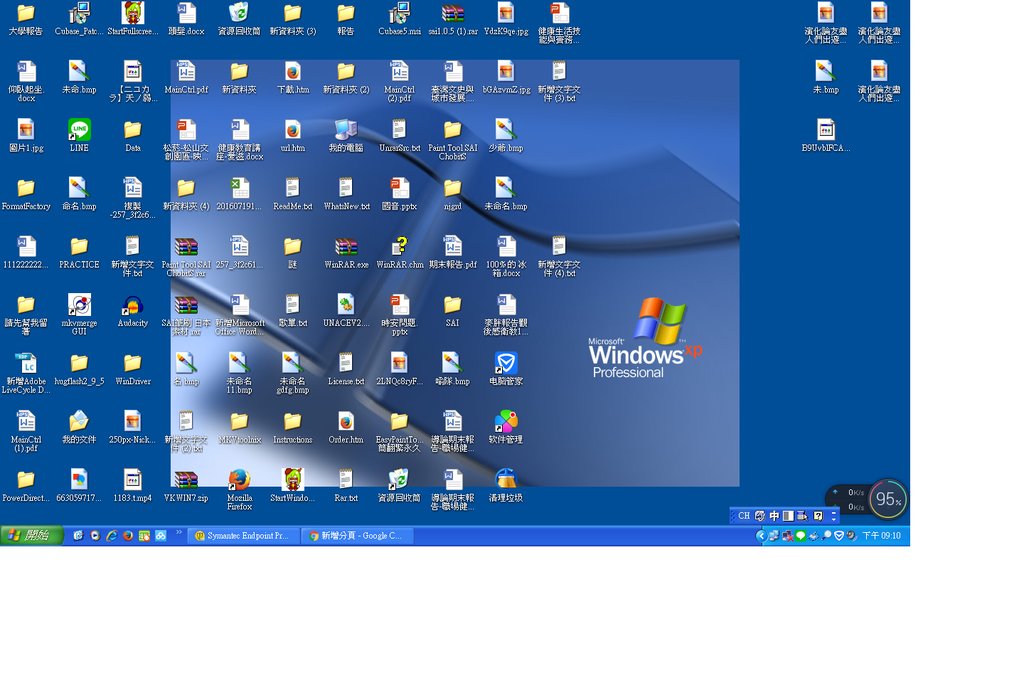Open the 我的文件 folder
The width and height of the screenshot is (1024, 683).
79,427
